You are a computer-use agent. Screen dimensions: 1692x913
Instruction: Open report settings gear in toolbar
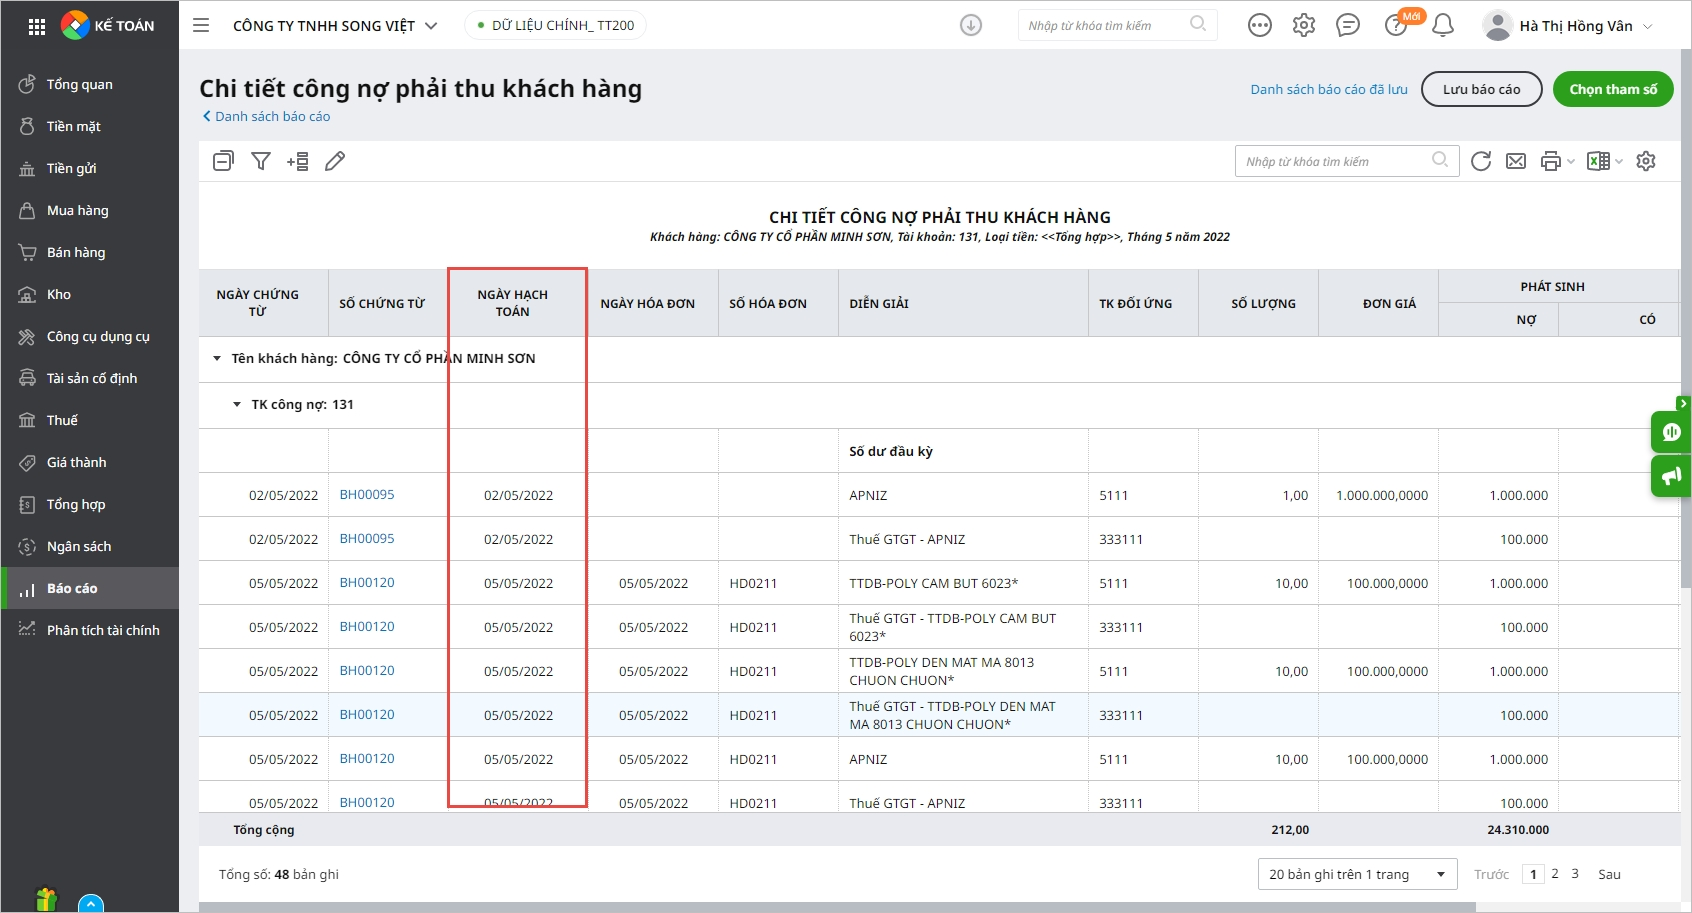(1646, 161)
